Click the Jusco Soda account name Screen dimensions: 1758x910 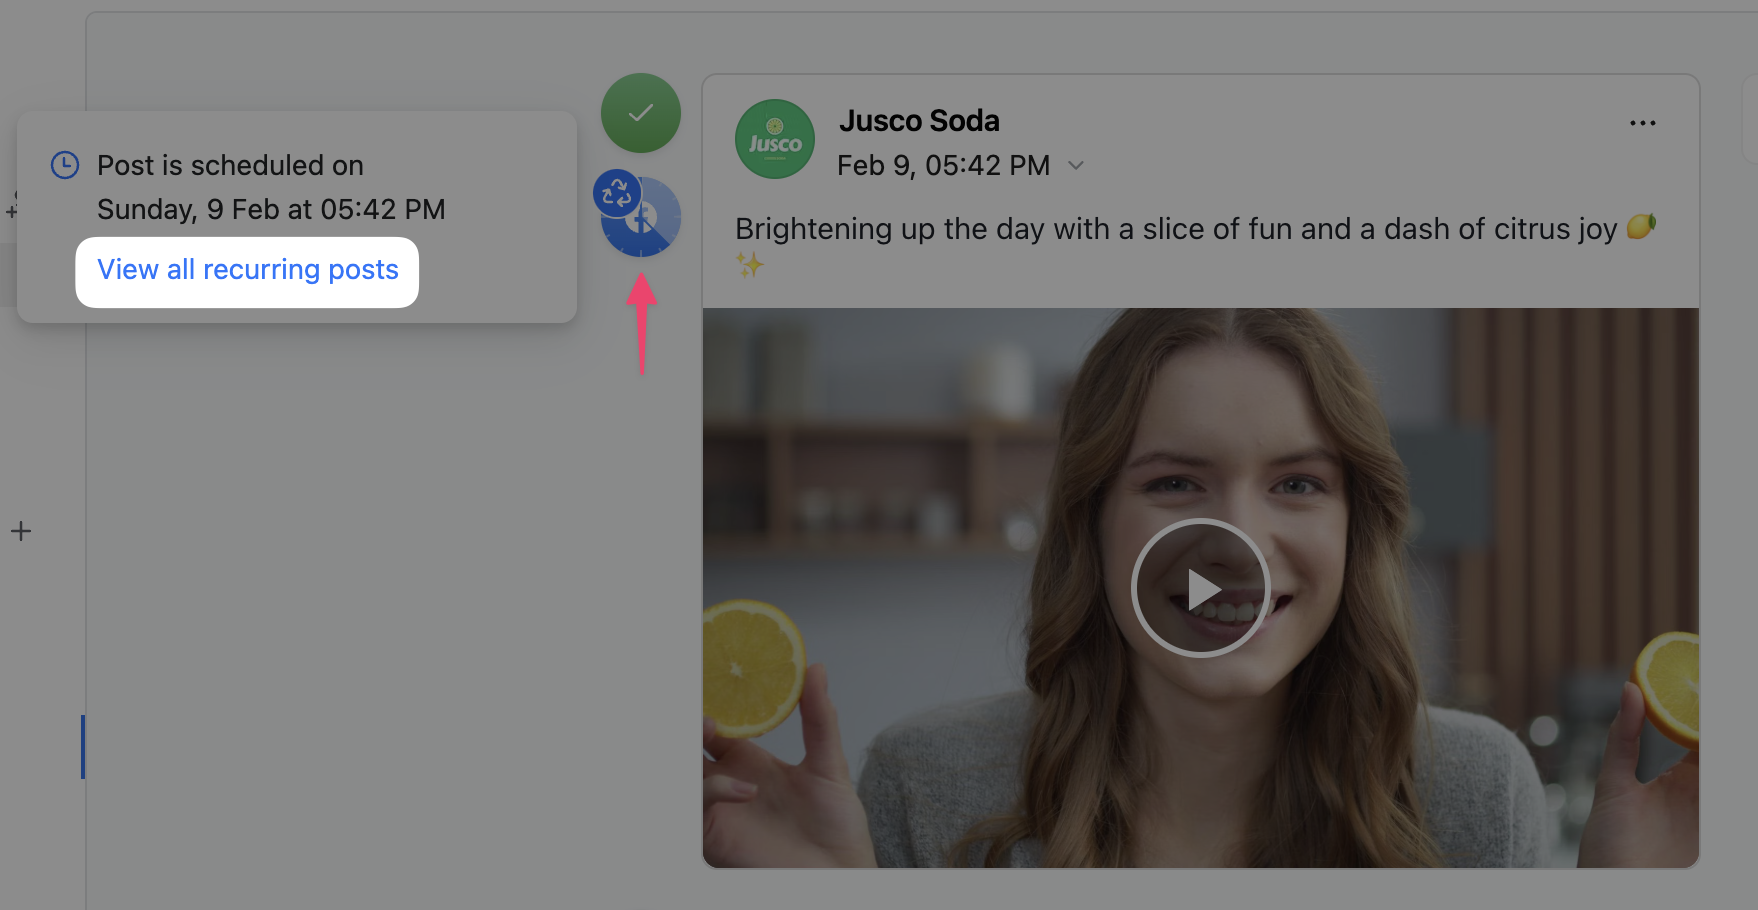tap(919, 121)
